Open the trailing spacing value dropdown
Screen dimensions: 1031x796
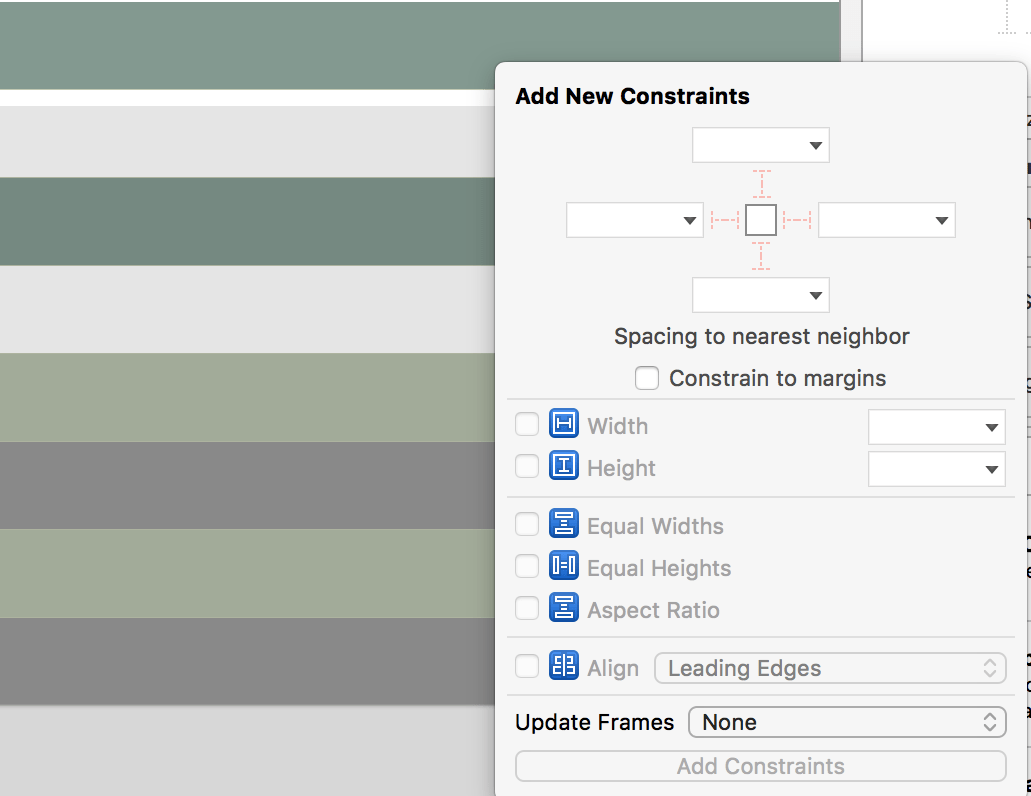click(x=886, y=220)
